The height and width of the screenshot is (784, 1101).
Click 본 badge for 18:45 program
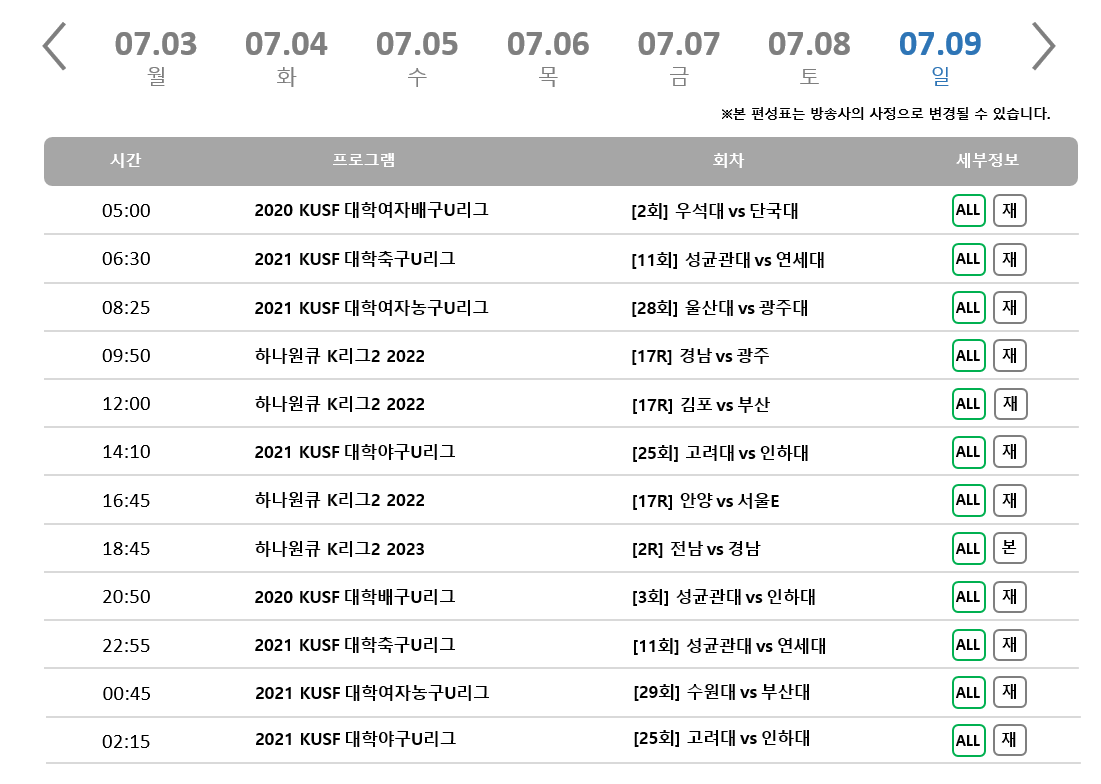pos(1010,548)
